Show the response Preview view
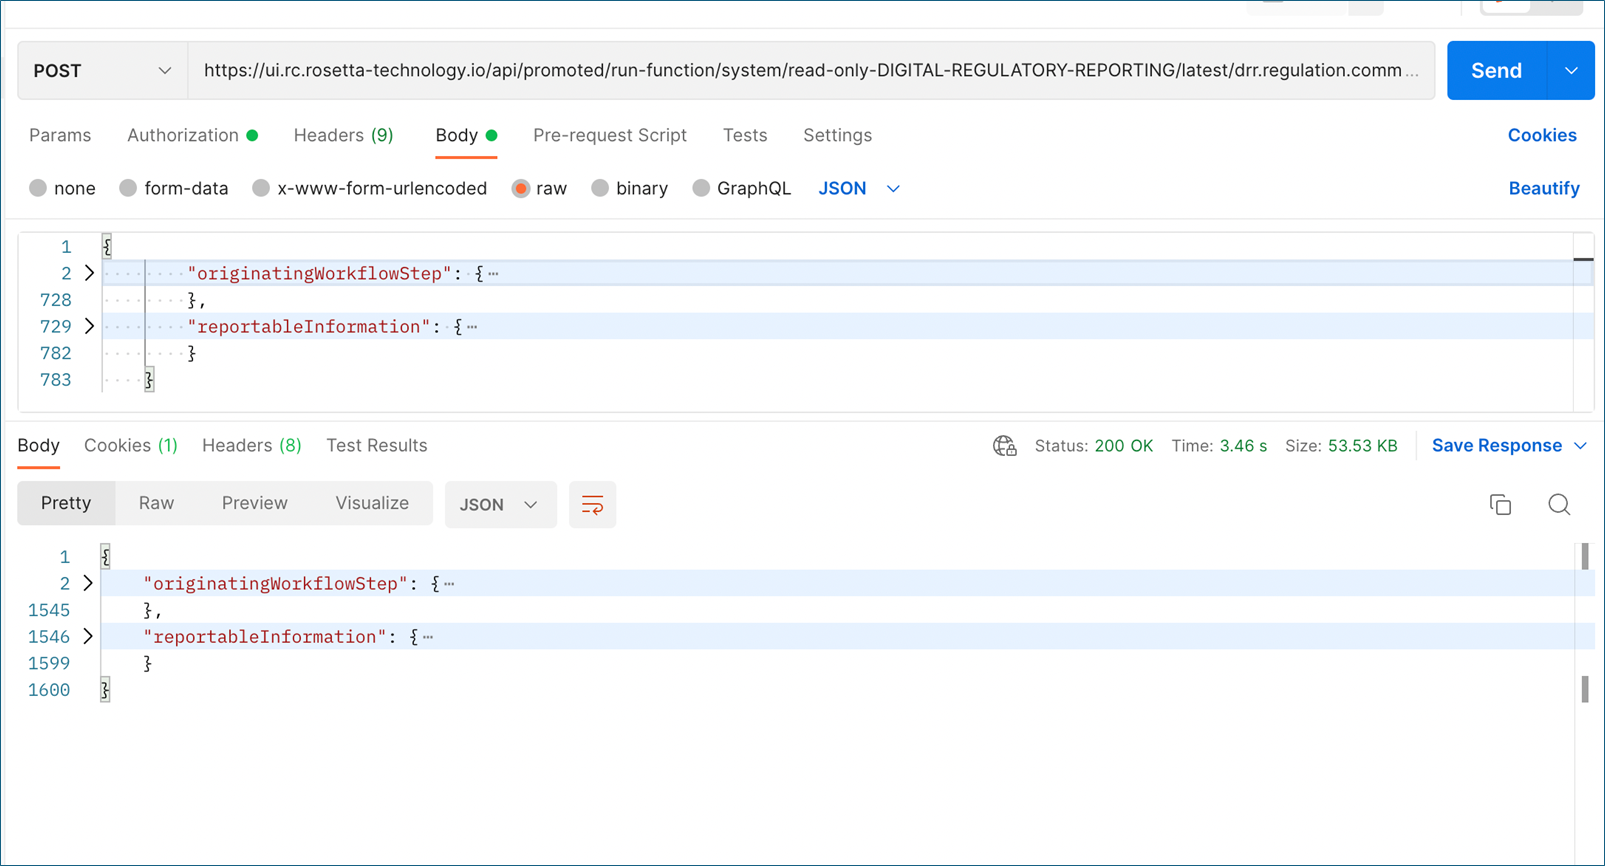 (x=255, y=503)
